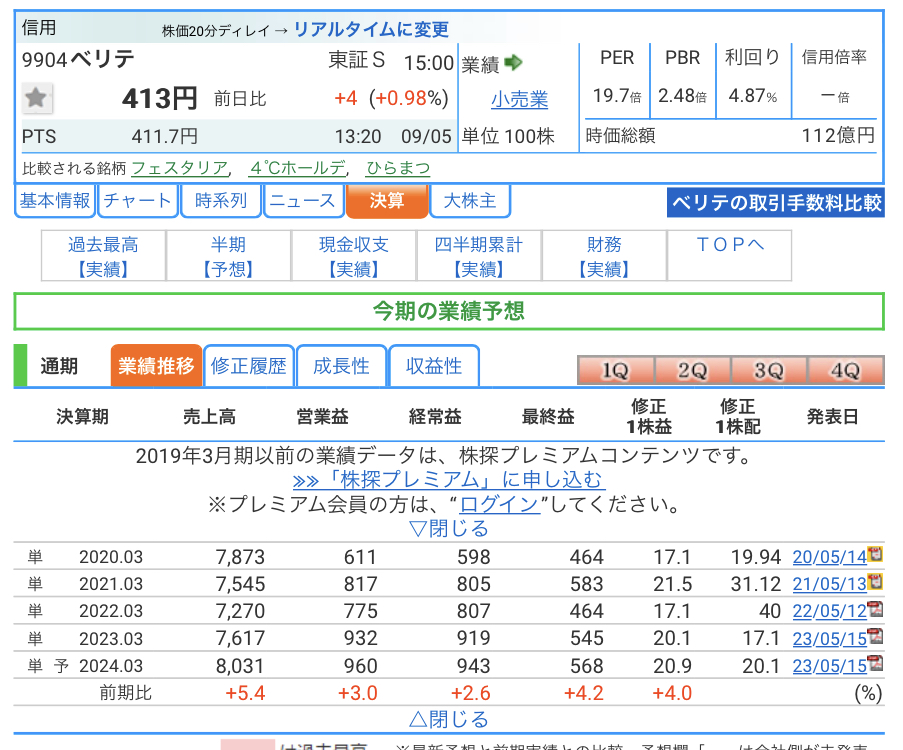903x750 pixels.
Task: Open the PDF icon in the 2024.03 forecast row
Action: click(875, 662)
